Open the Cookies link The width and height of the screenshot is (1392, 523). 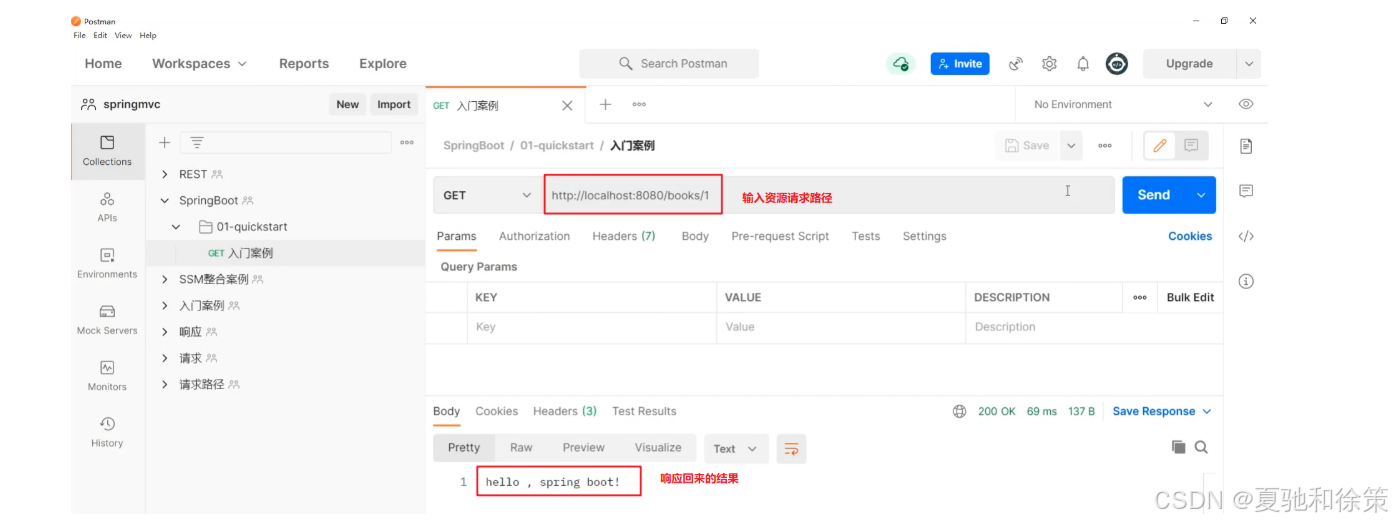[x=1190, y=236]
